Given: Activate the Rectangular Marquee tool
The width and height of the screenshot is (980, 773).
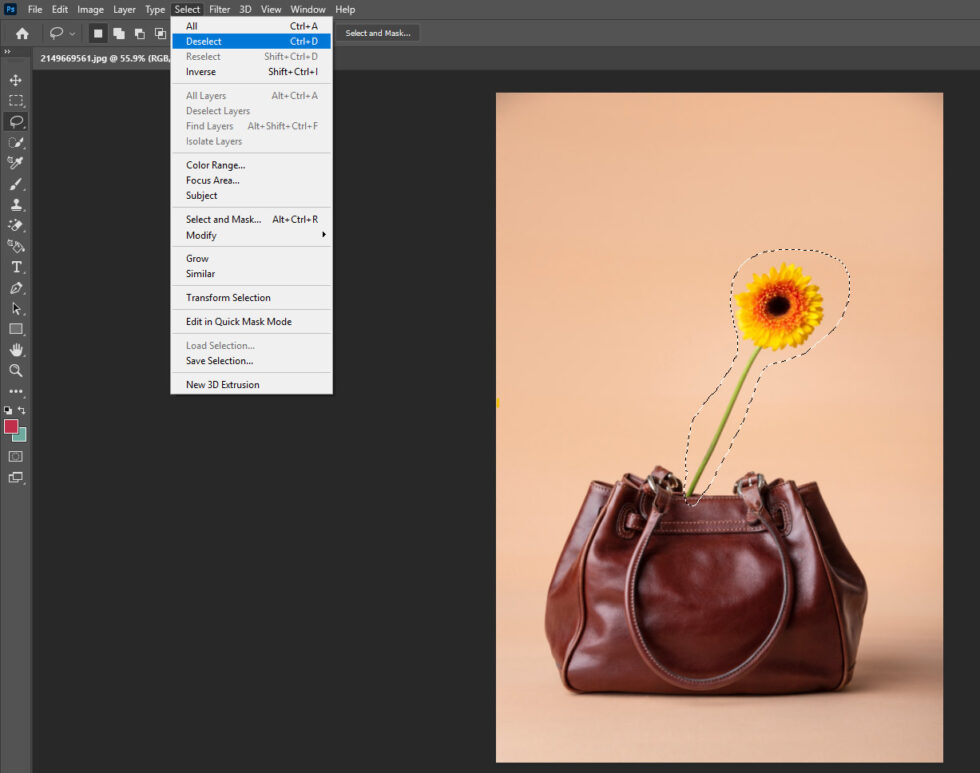Looking at the screenshot, I should point(15,100).
